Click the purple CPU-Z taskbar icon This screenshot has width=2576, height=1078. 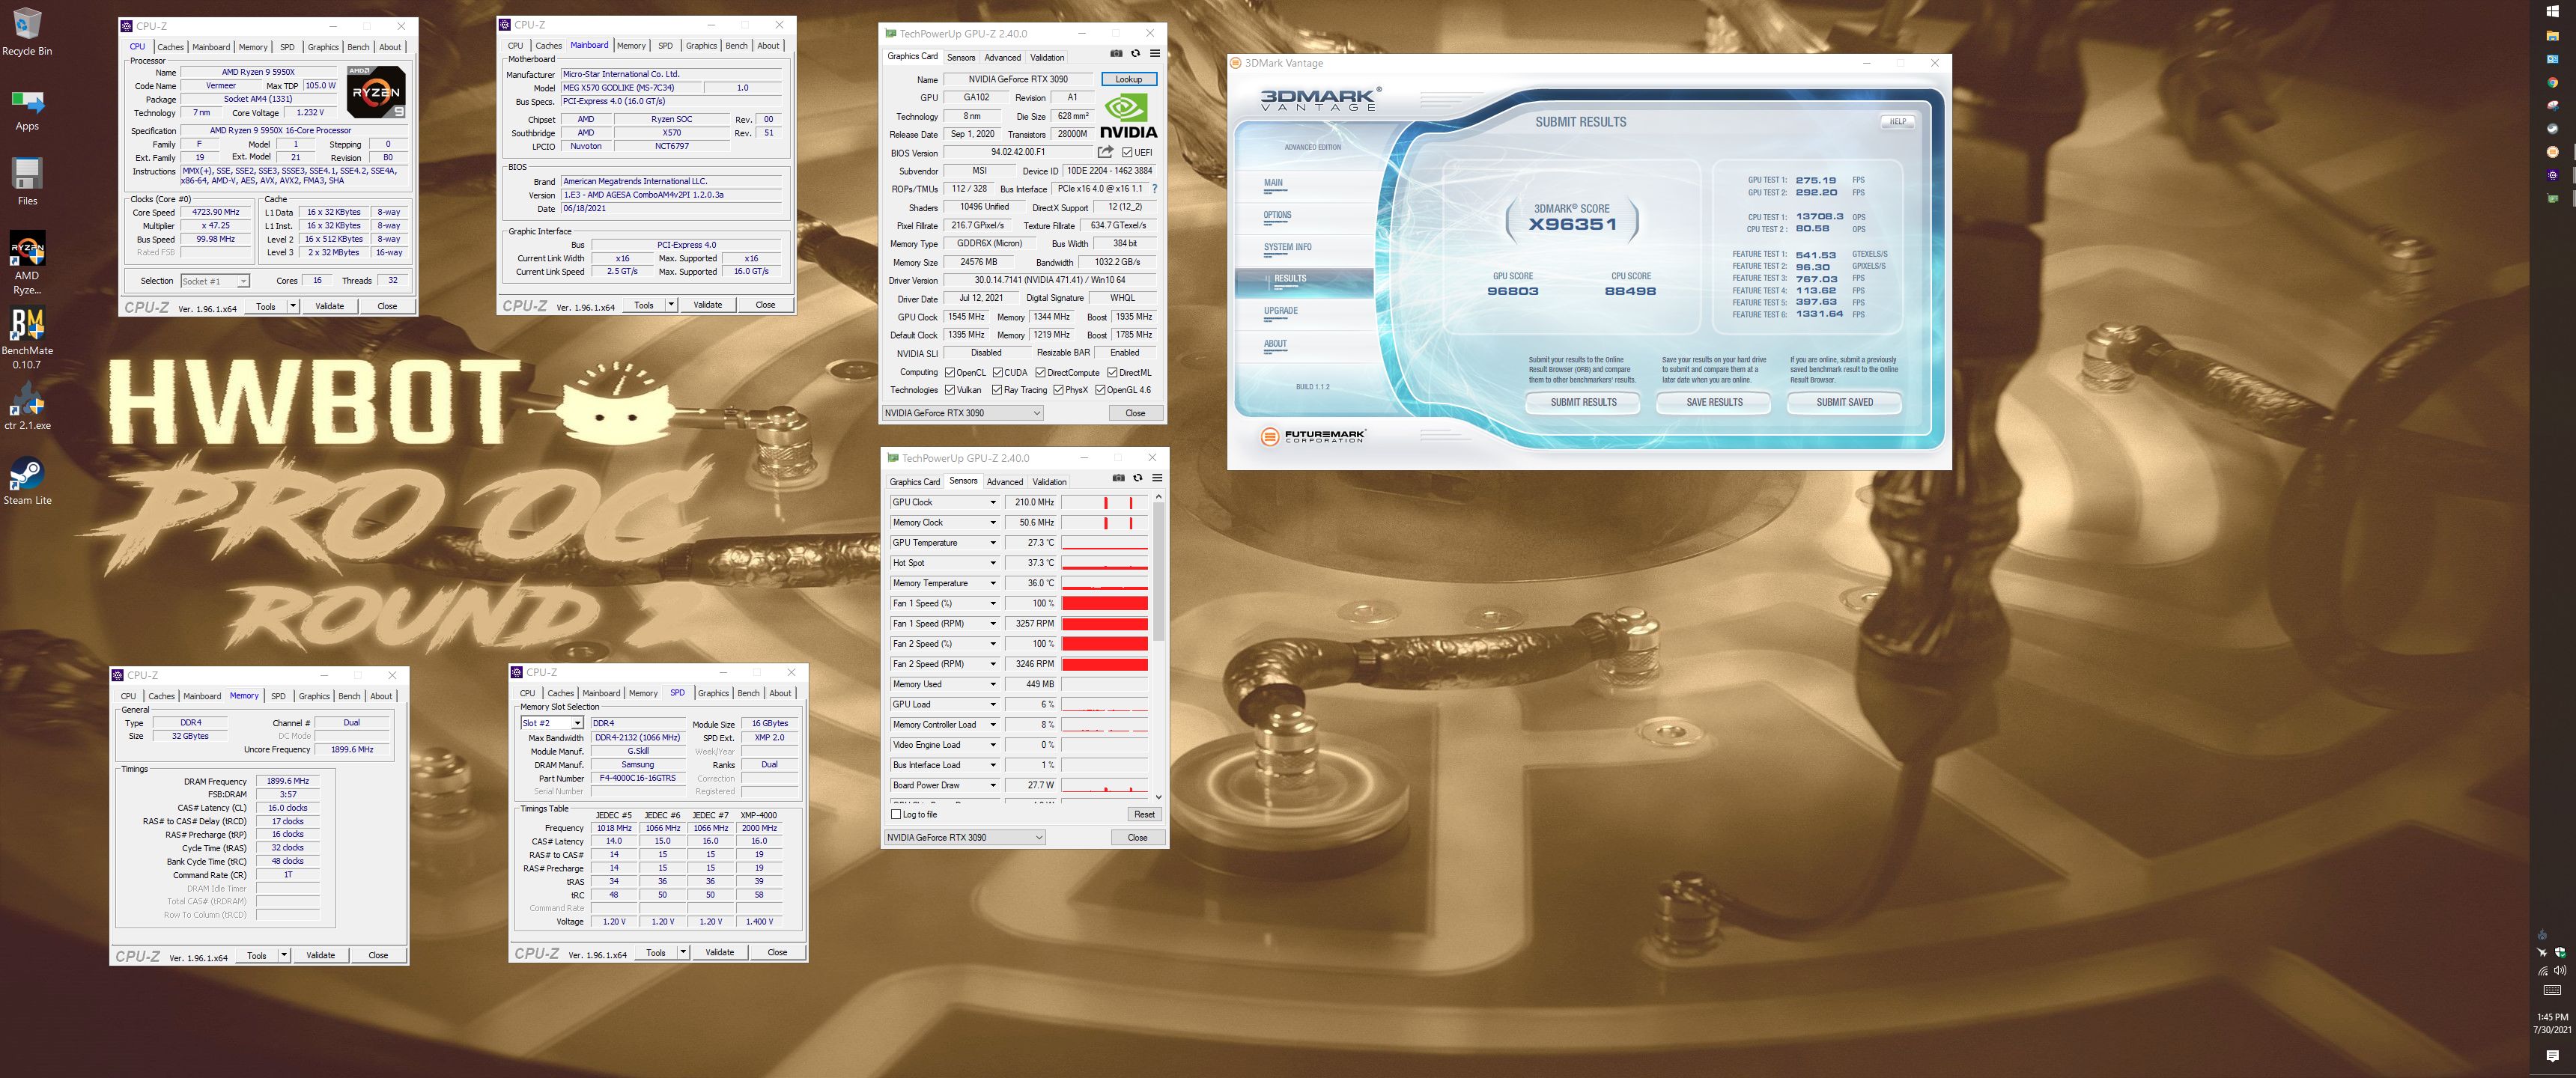pyautogui.click(x=2553, y=175)
